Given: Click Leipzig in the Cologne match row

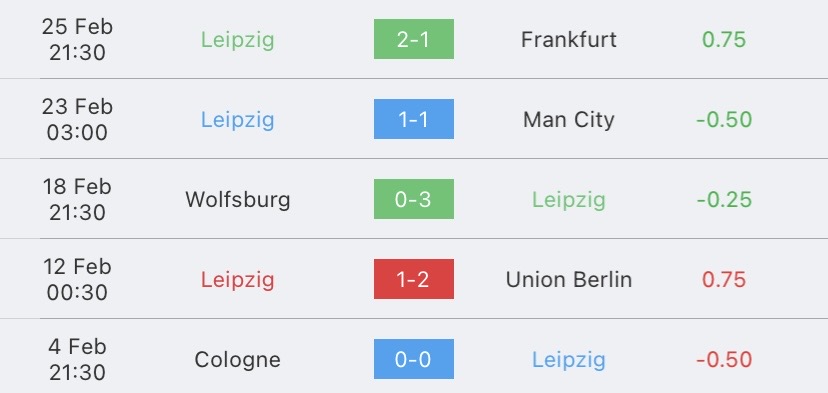Looking at the screenshot, I should (x=569, y=360).
